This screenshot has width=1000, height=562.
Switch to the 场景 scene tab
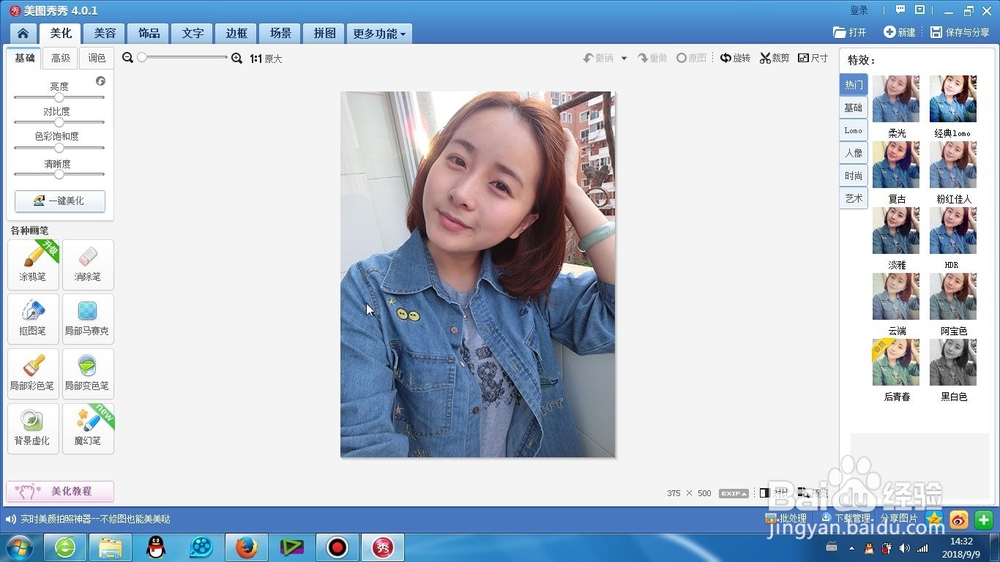pyautogui.click(x=280, y=33)
